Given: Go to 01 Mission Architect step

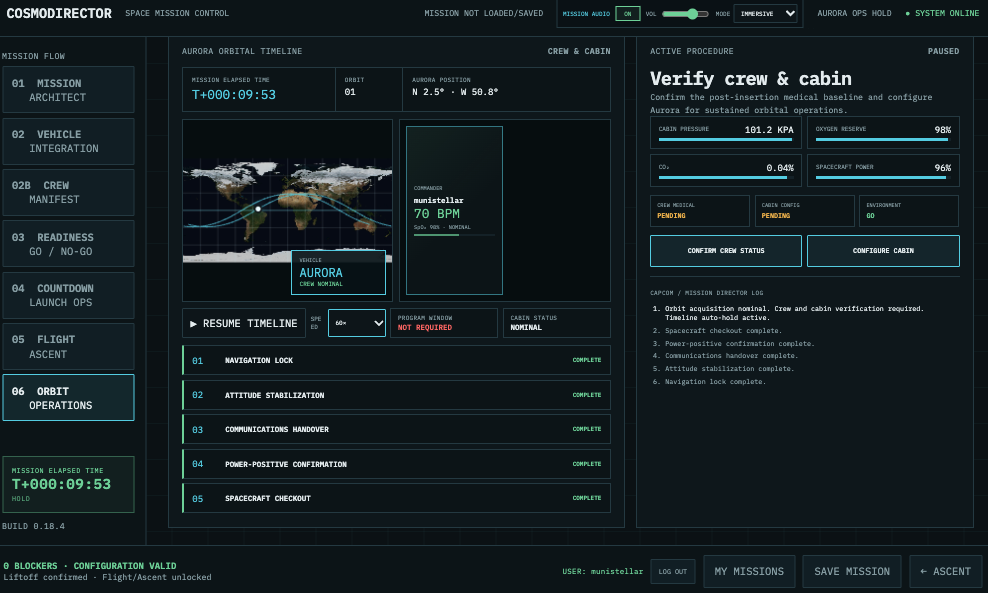Looking at the screenshot, I should pos(68,90).
